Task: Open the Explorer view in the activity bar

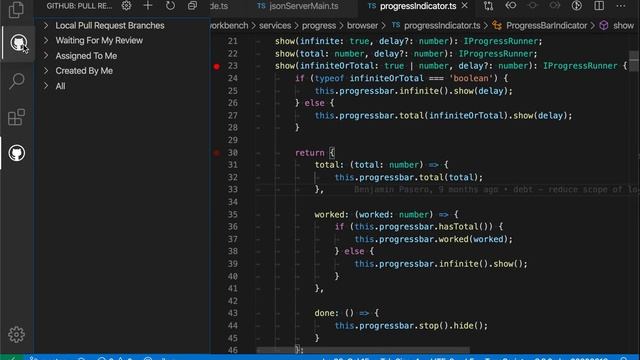Action: coord(16,9)
